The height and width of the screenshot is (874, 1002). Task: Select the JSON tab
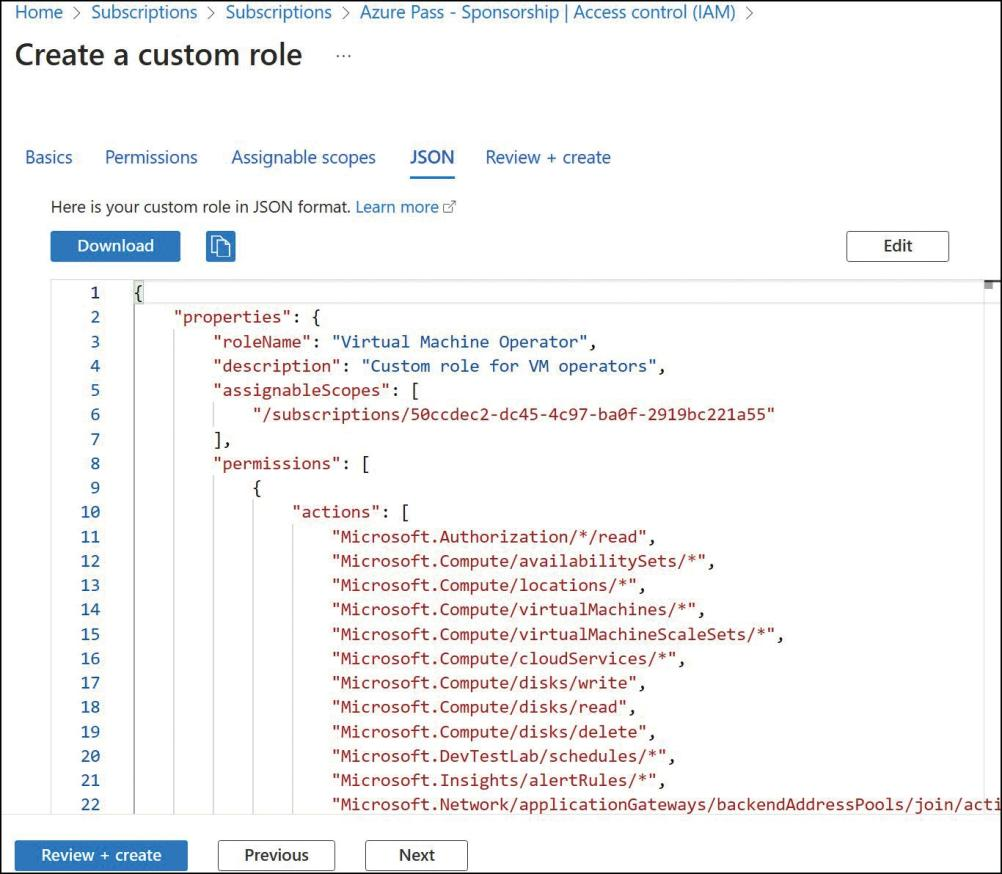[x=432, y=157]
